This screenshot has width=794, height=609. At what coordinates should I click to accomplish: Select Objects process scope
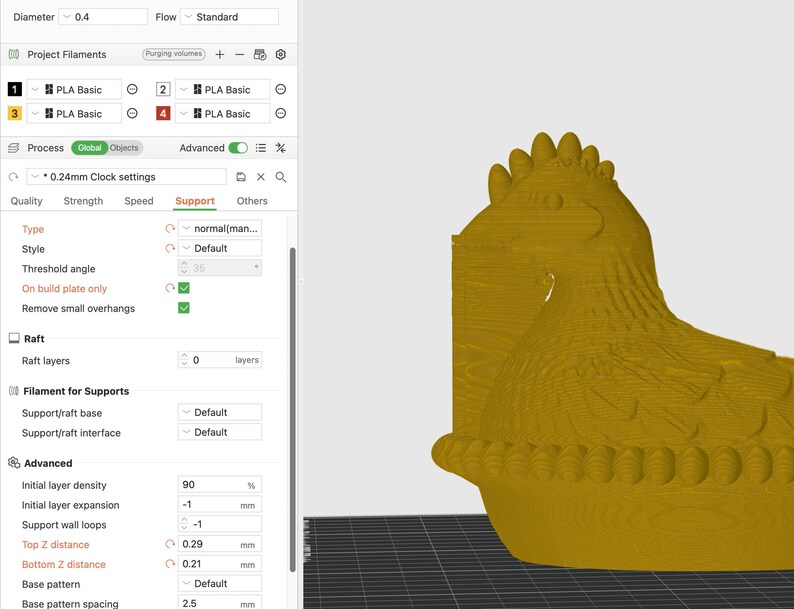[125, 148]
